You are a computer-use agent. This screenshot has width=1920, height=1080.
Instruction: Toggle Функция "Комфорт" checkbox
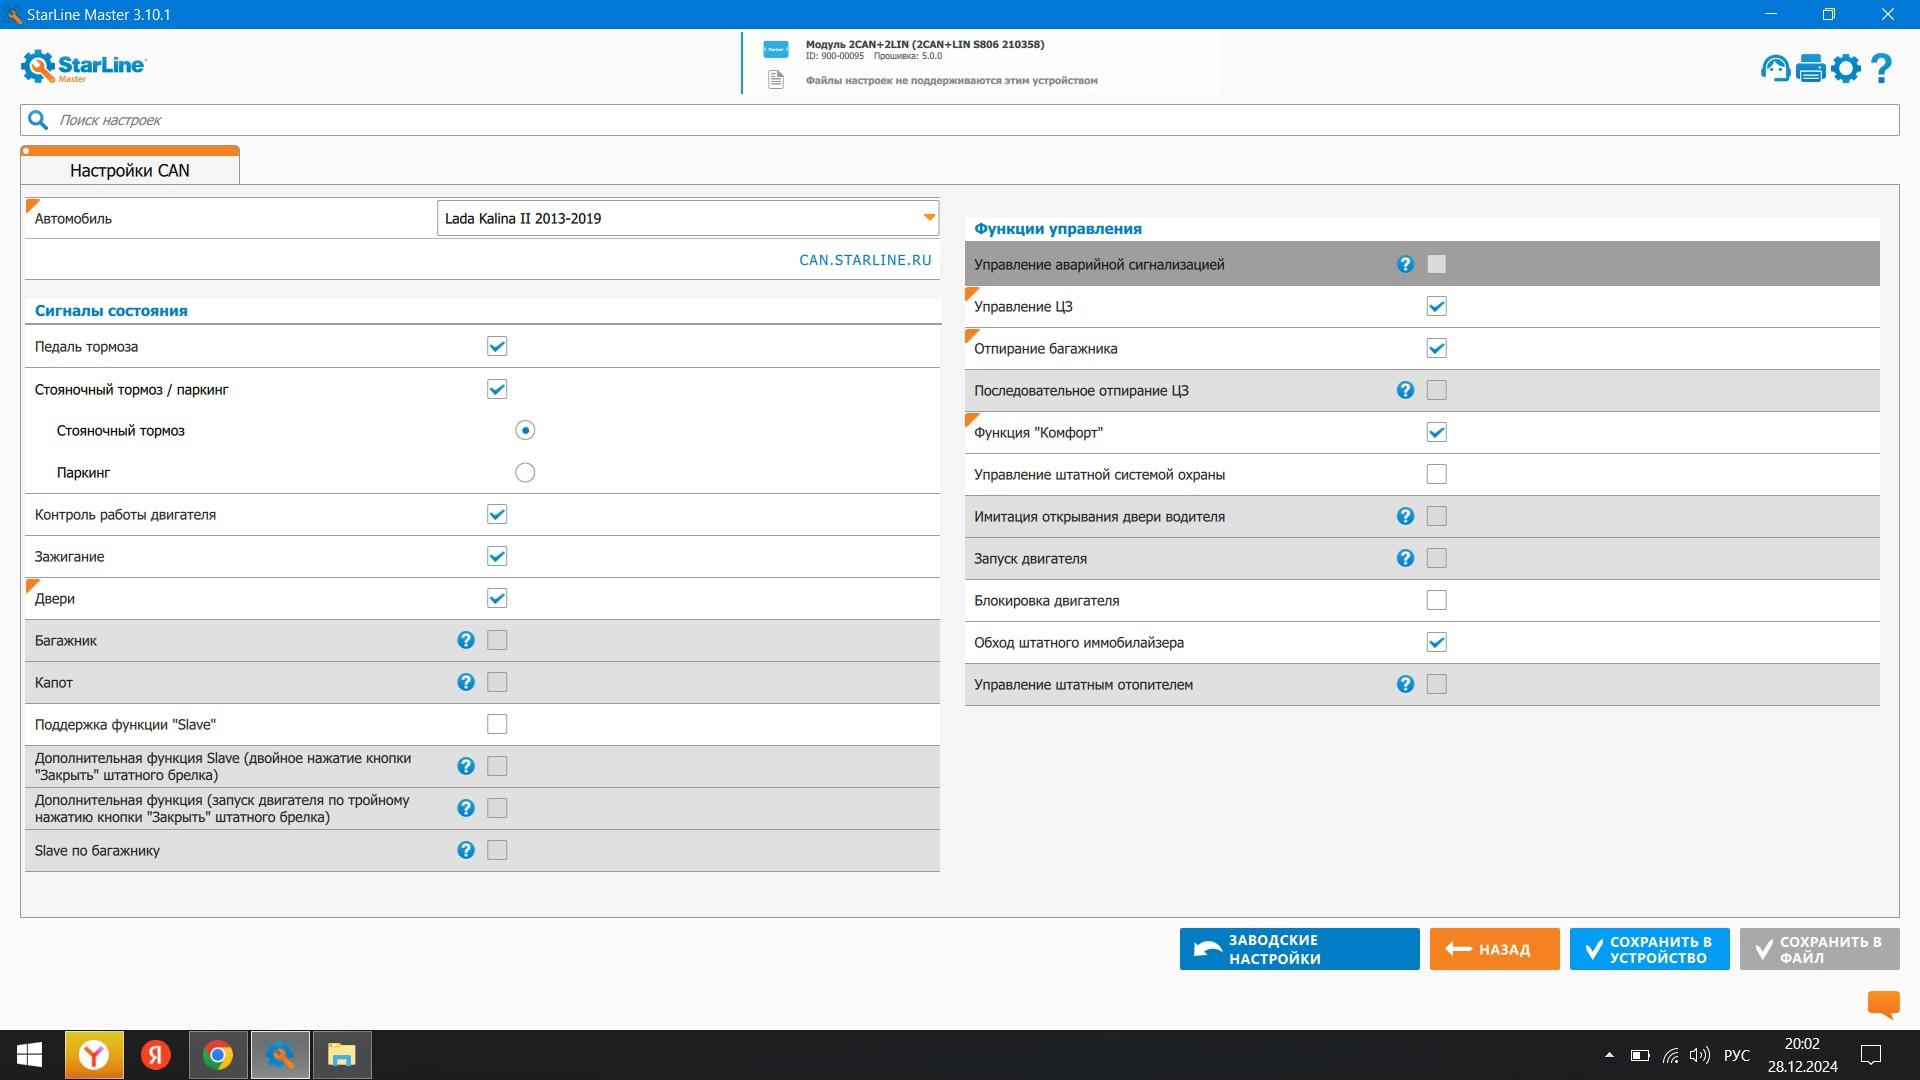point(1436,432)
